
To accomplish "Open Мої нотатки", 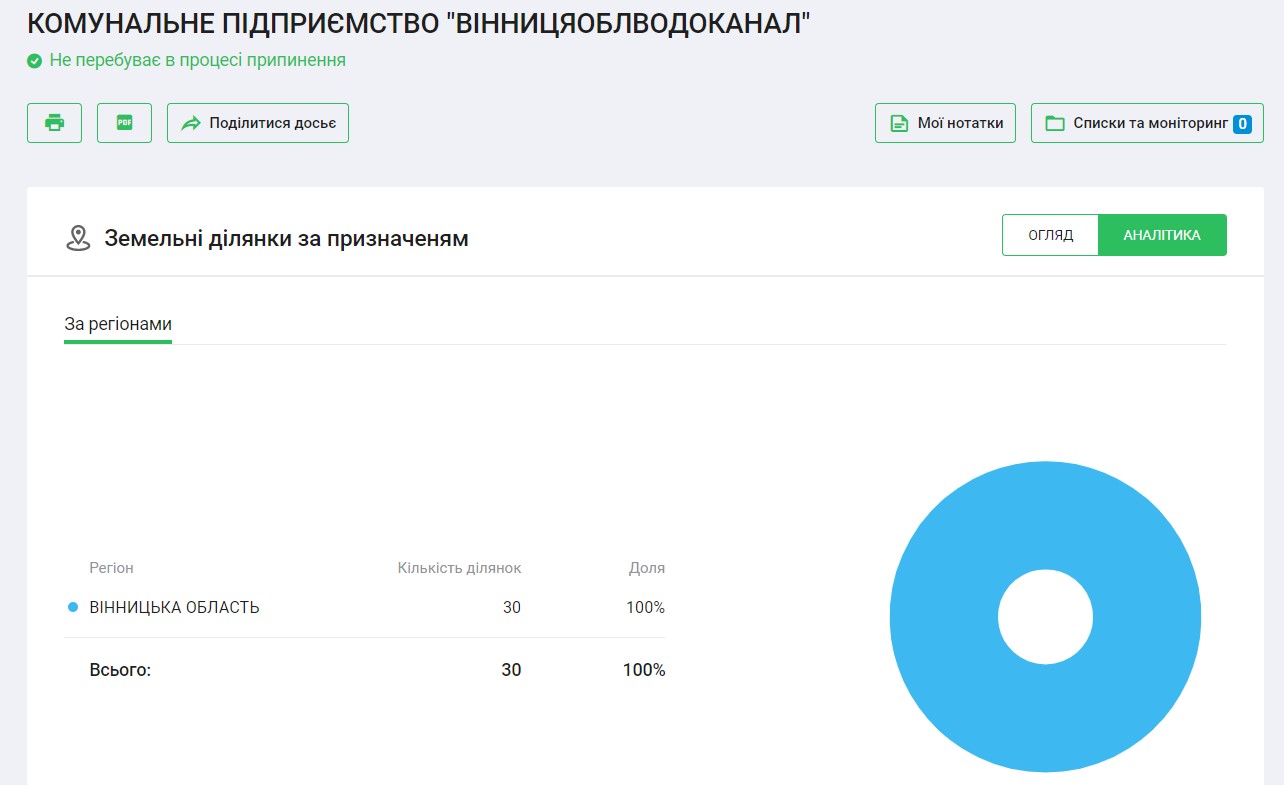I will 946,123.
